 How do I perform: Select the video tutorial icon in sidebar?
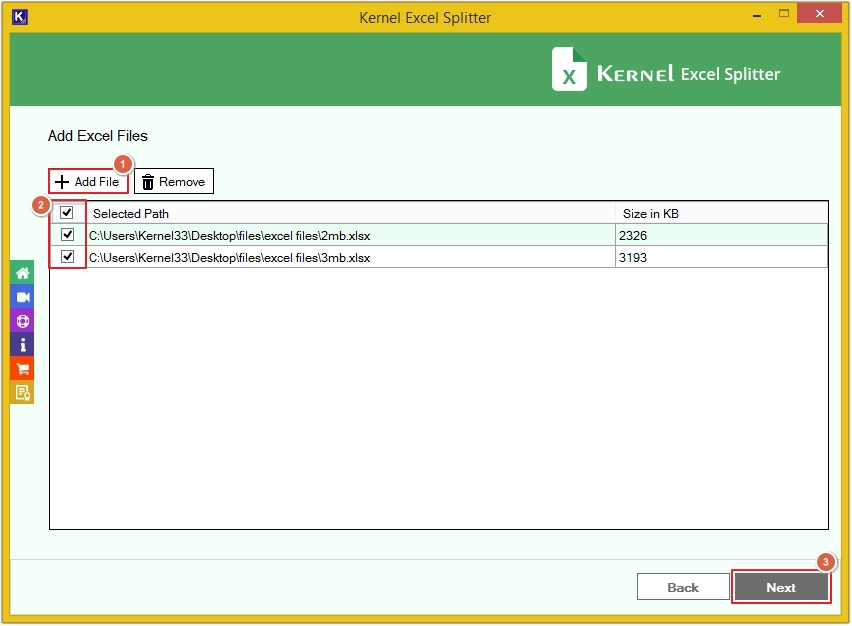pyautogui.click(x=20, y=296)
